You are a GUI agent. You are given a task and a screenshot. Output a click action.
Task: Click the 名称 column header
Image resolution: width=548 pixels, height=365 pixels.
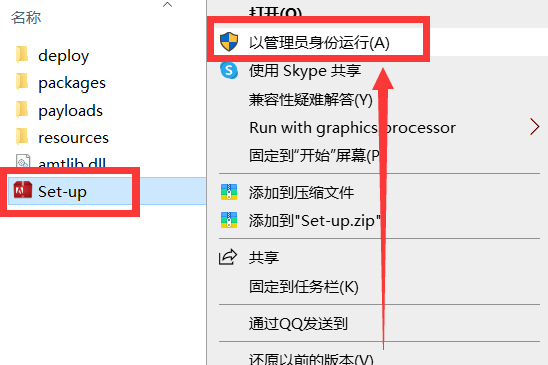[x=26, y=17]
